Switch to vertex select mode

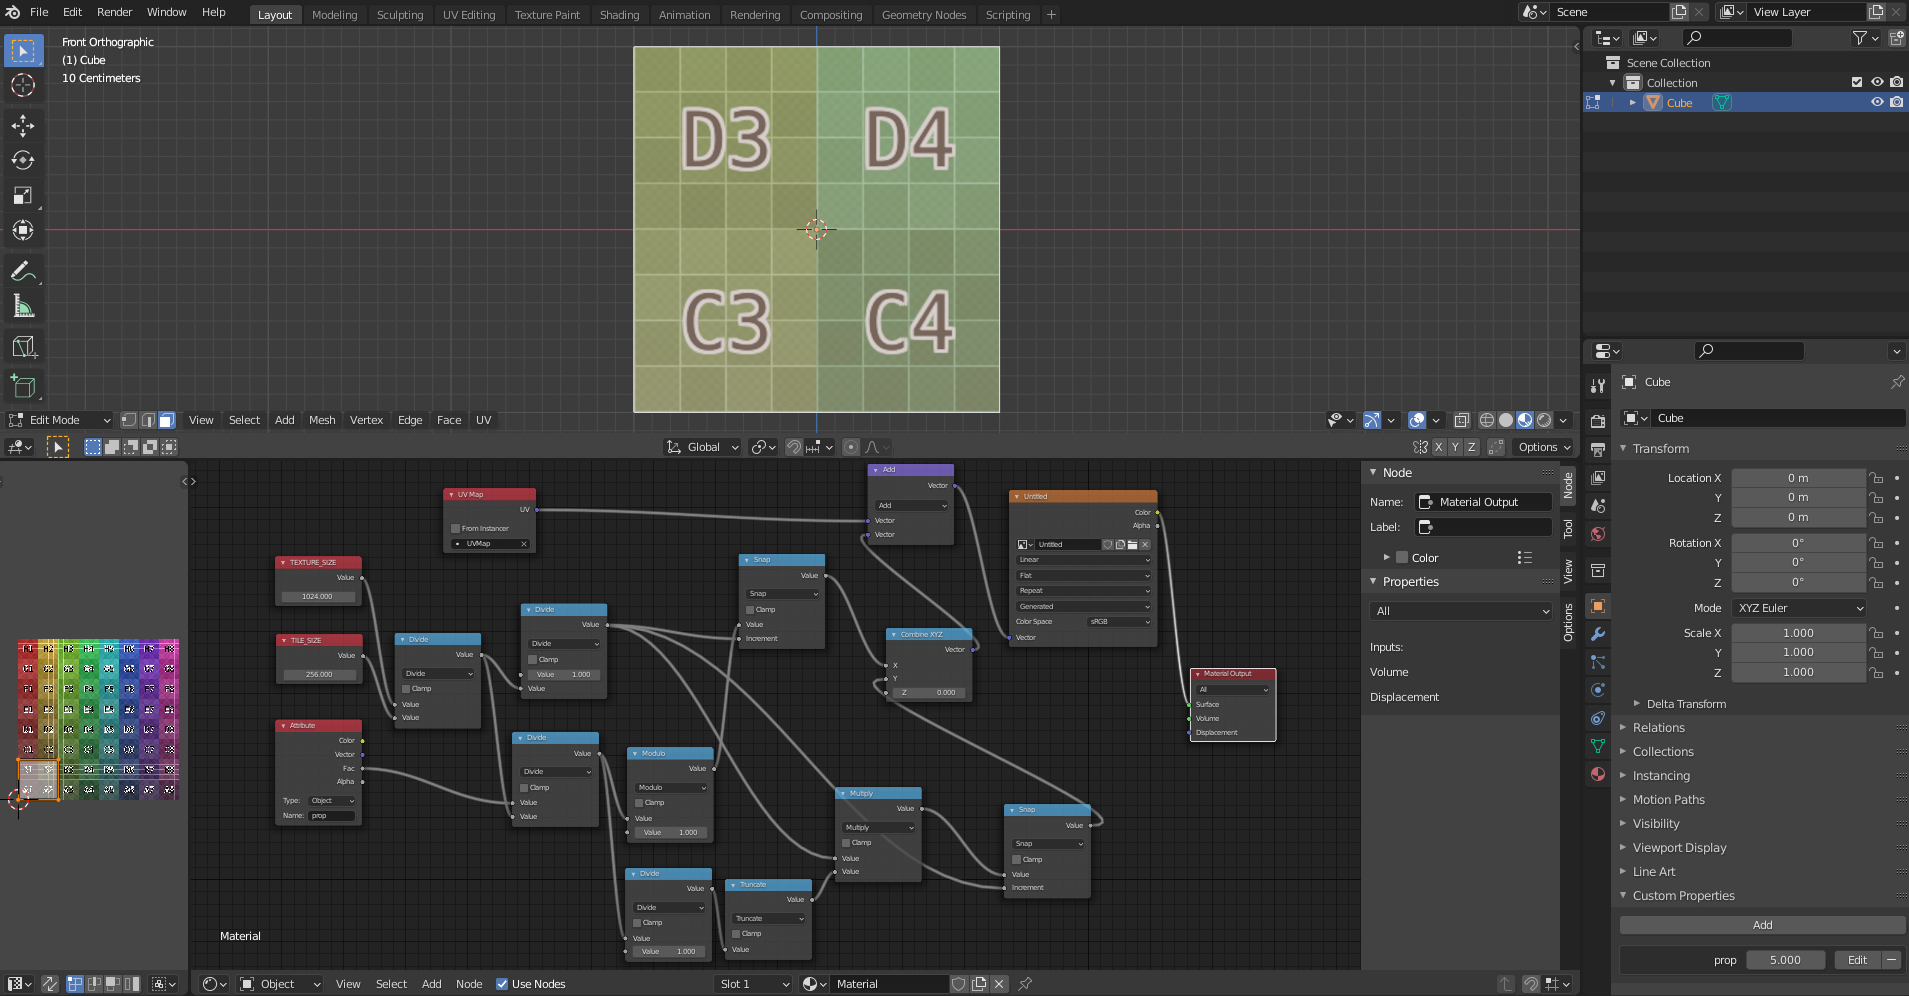(x=129, y=420)
